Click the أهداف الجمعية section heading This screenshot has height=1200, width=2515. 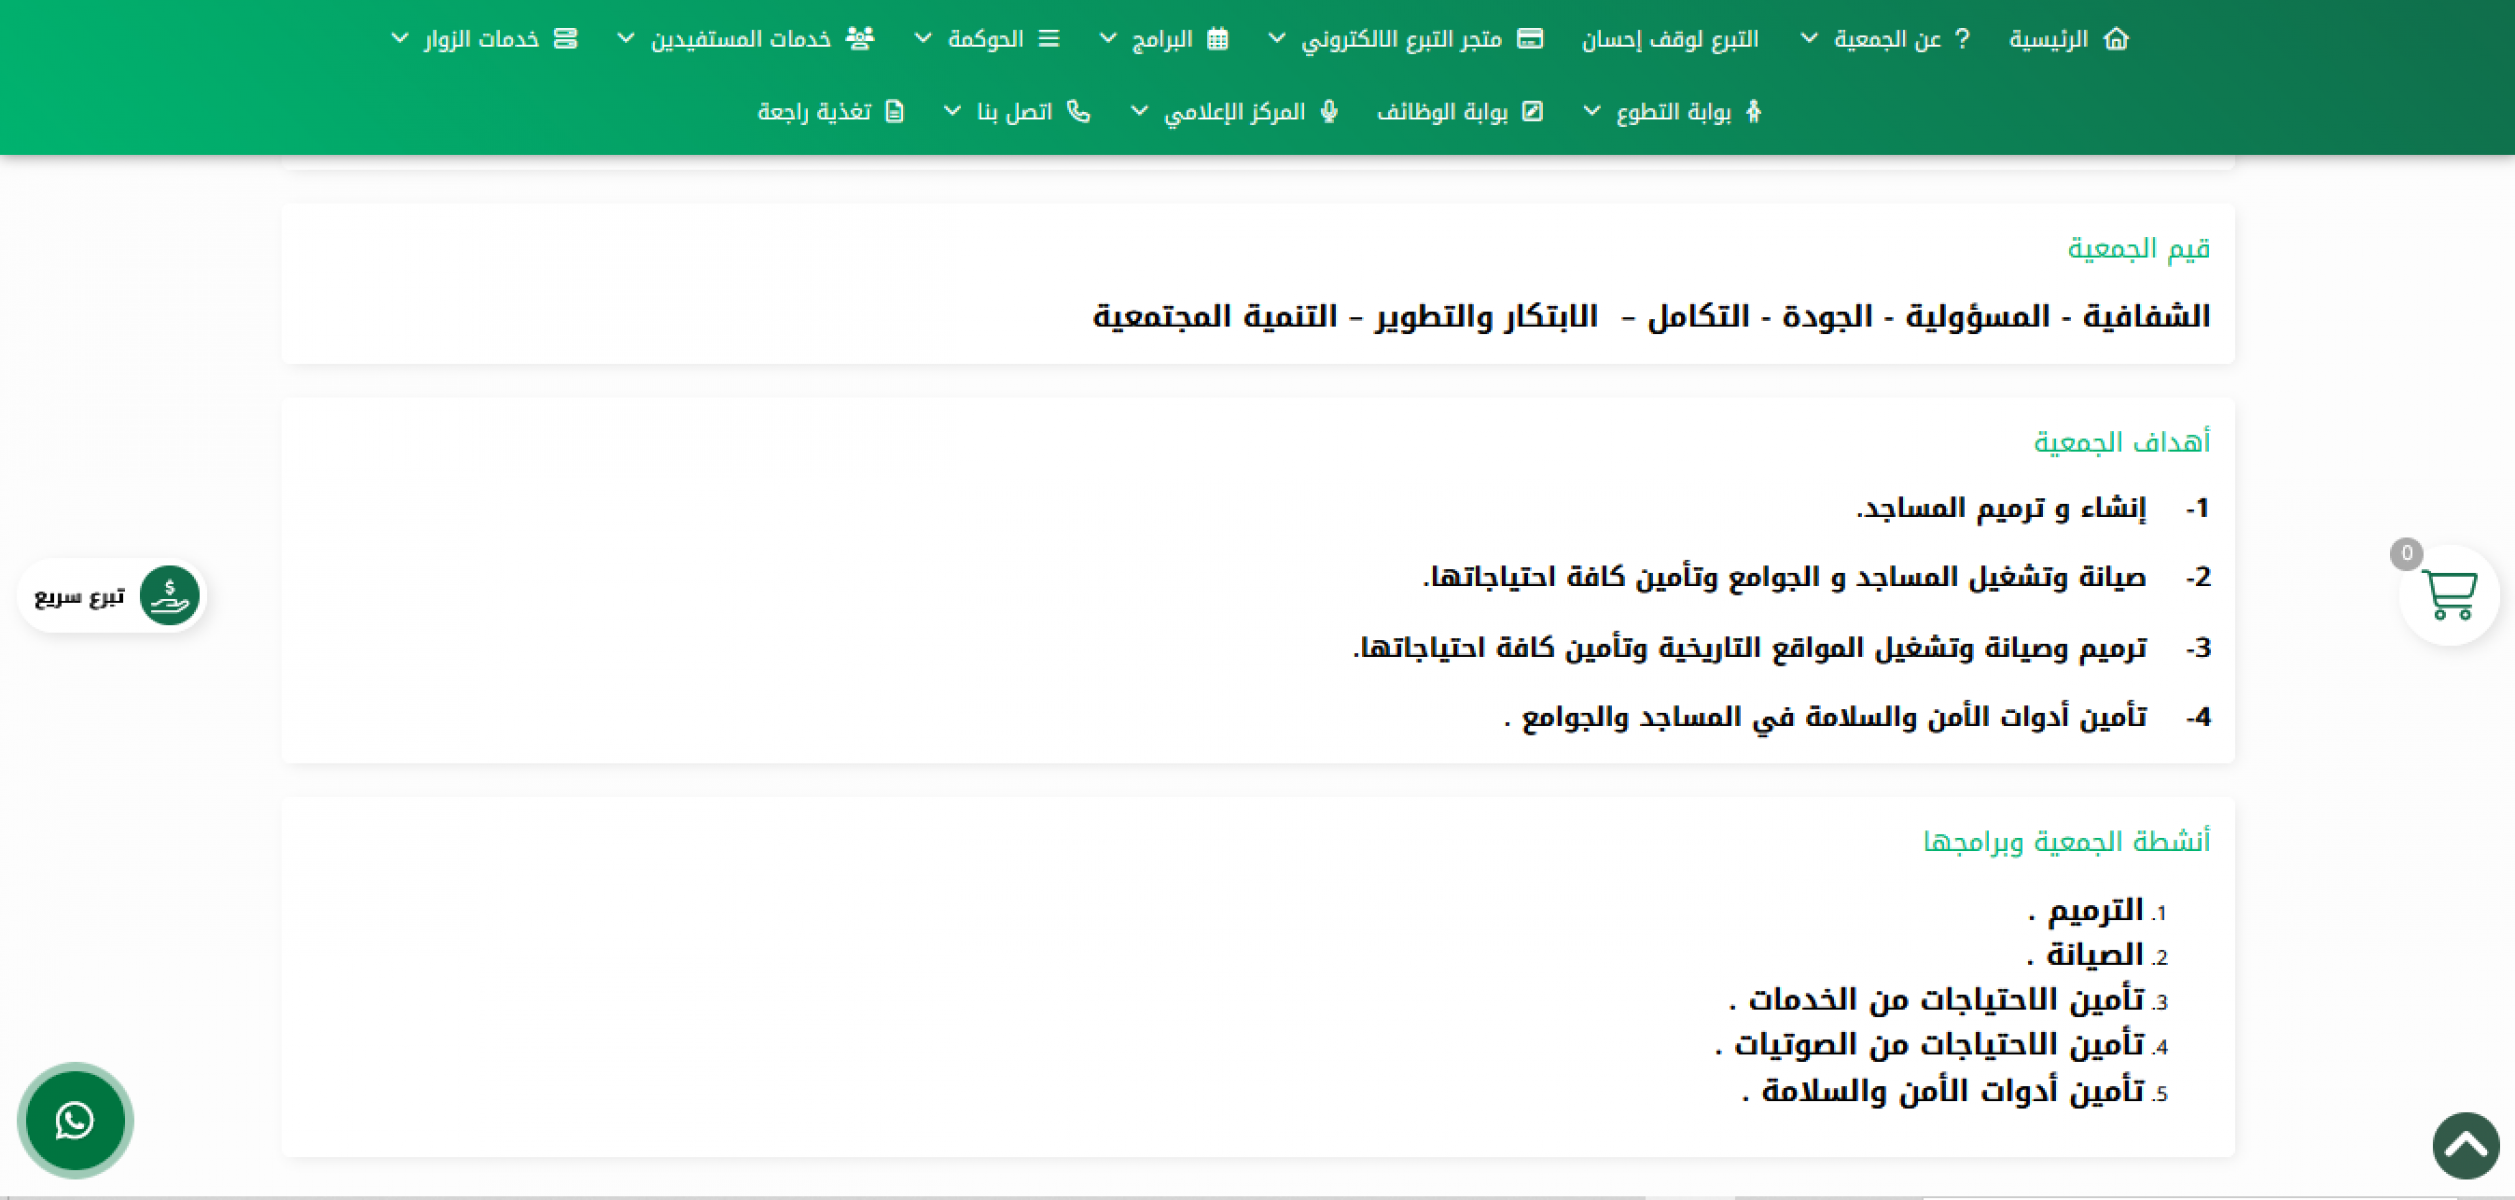2121,442
